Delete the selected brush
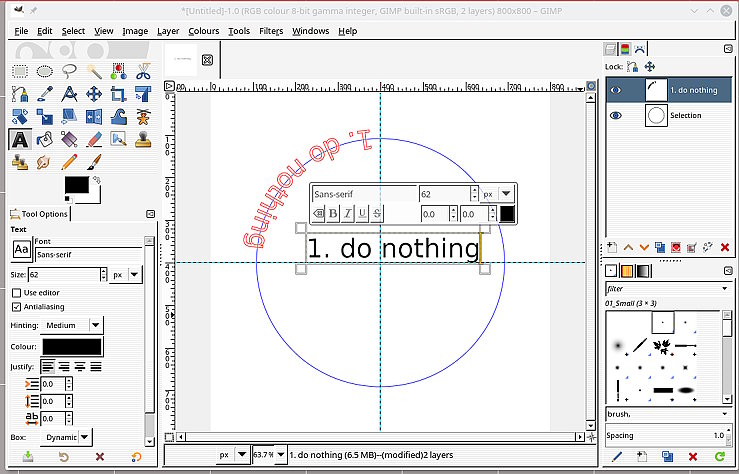Screen dimensions: 739x474 pyautogui.click(x=693, y=456)
